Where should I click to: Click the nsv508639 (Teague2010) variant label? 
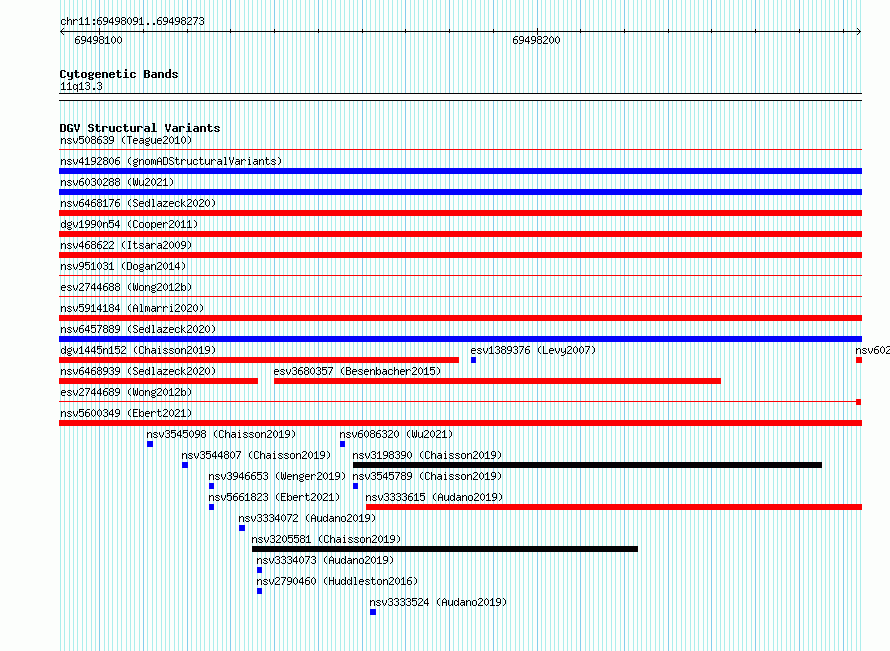[126, 140]
